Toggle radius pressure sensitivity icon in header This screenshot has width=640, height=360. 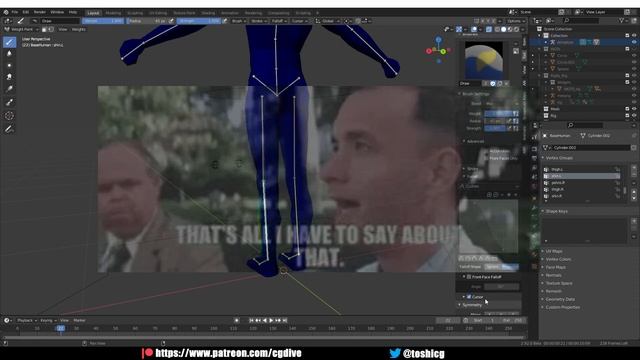pos(171,21)
